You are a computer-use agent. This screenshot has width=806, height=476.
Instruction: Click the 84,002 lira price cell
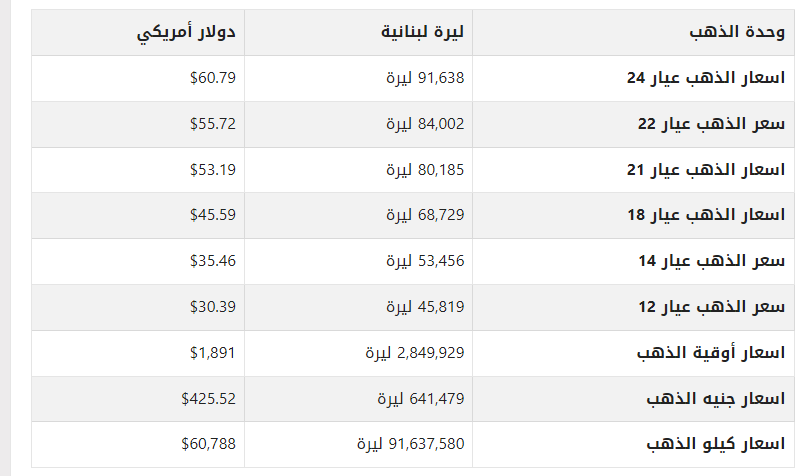pos(426,124)
